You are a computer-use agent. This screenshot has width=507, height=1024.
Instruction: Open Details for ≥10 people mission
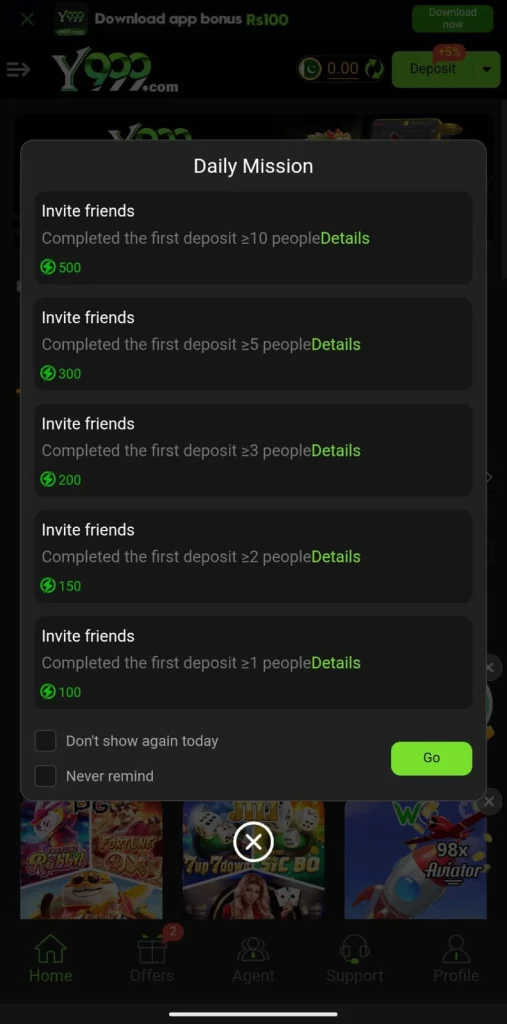pyautogui.click(x=345, y=238)
